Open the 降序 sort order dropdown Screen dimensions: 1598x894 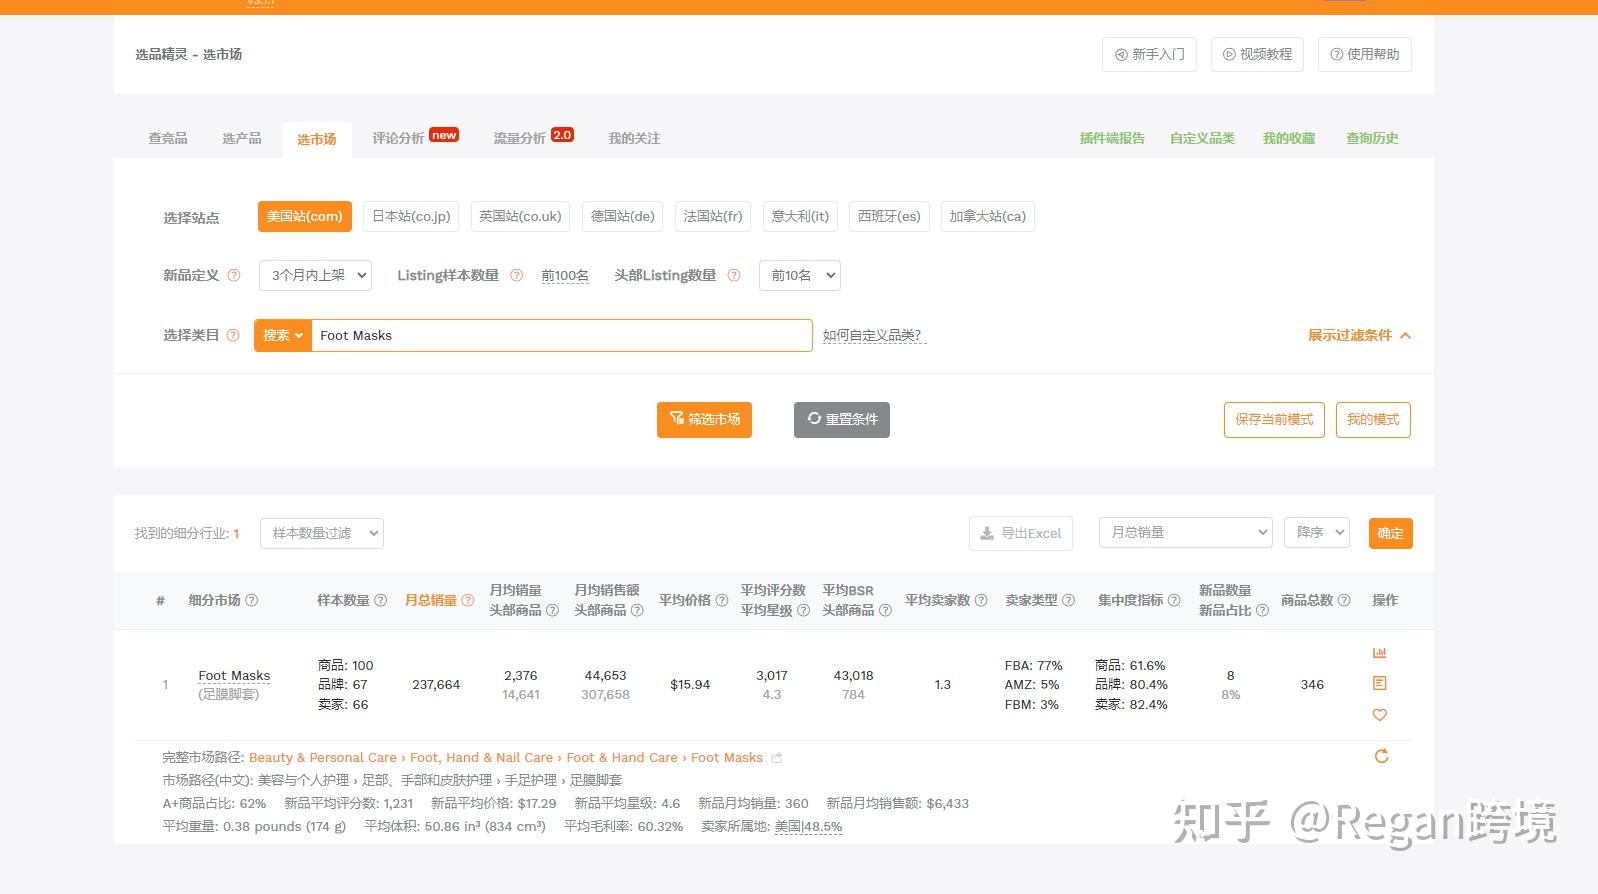(x=1317, y=532)
